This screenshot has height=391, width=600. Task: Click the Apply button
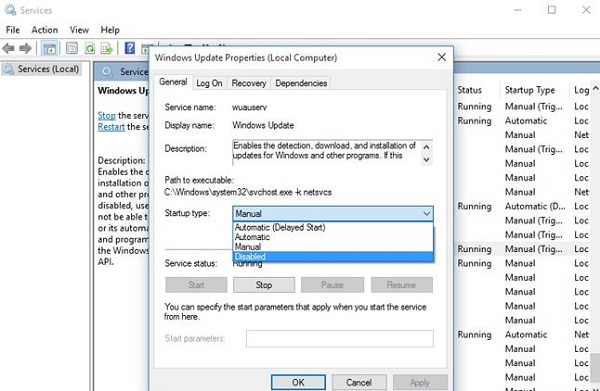[420, 382]
